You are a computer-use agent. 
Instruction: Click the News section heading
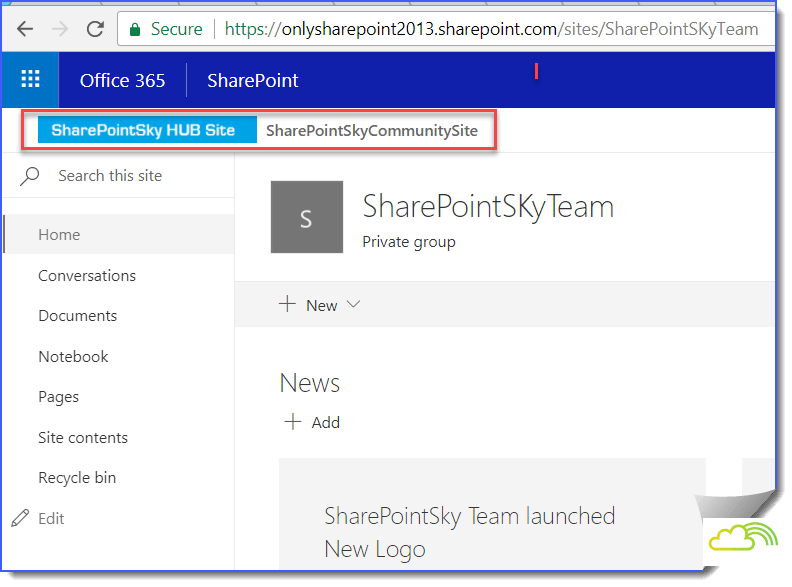click(x=310, y=383)
